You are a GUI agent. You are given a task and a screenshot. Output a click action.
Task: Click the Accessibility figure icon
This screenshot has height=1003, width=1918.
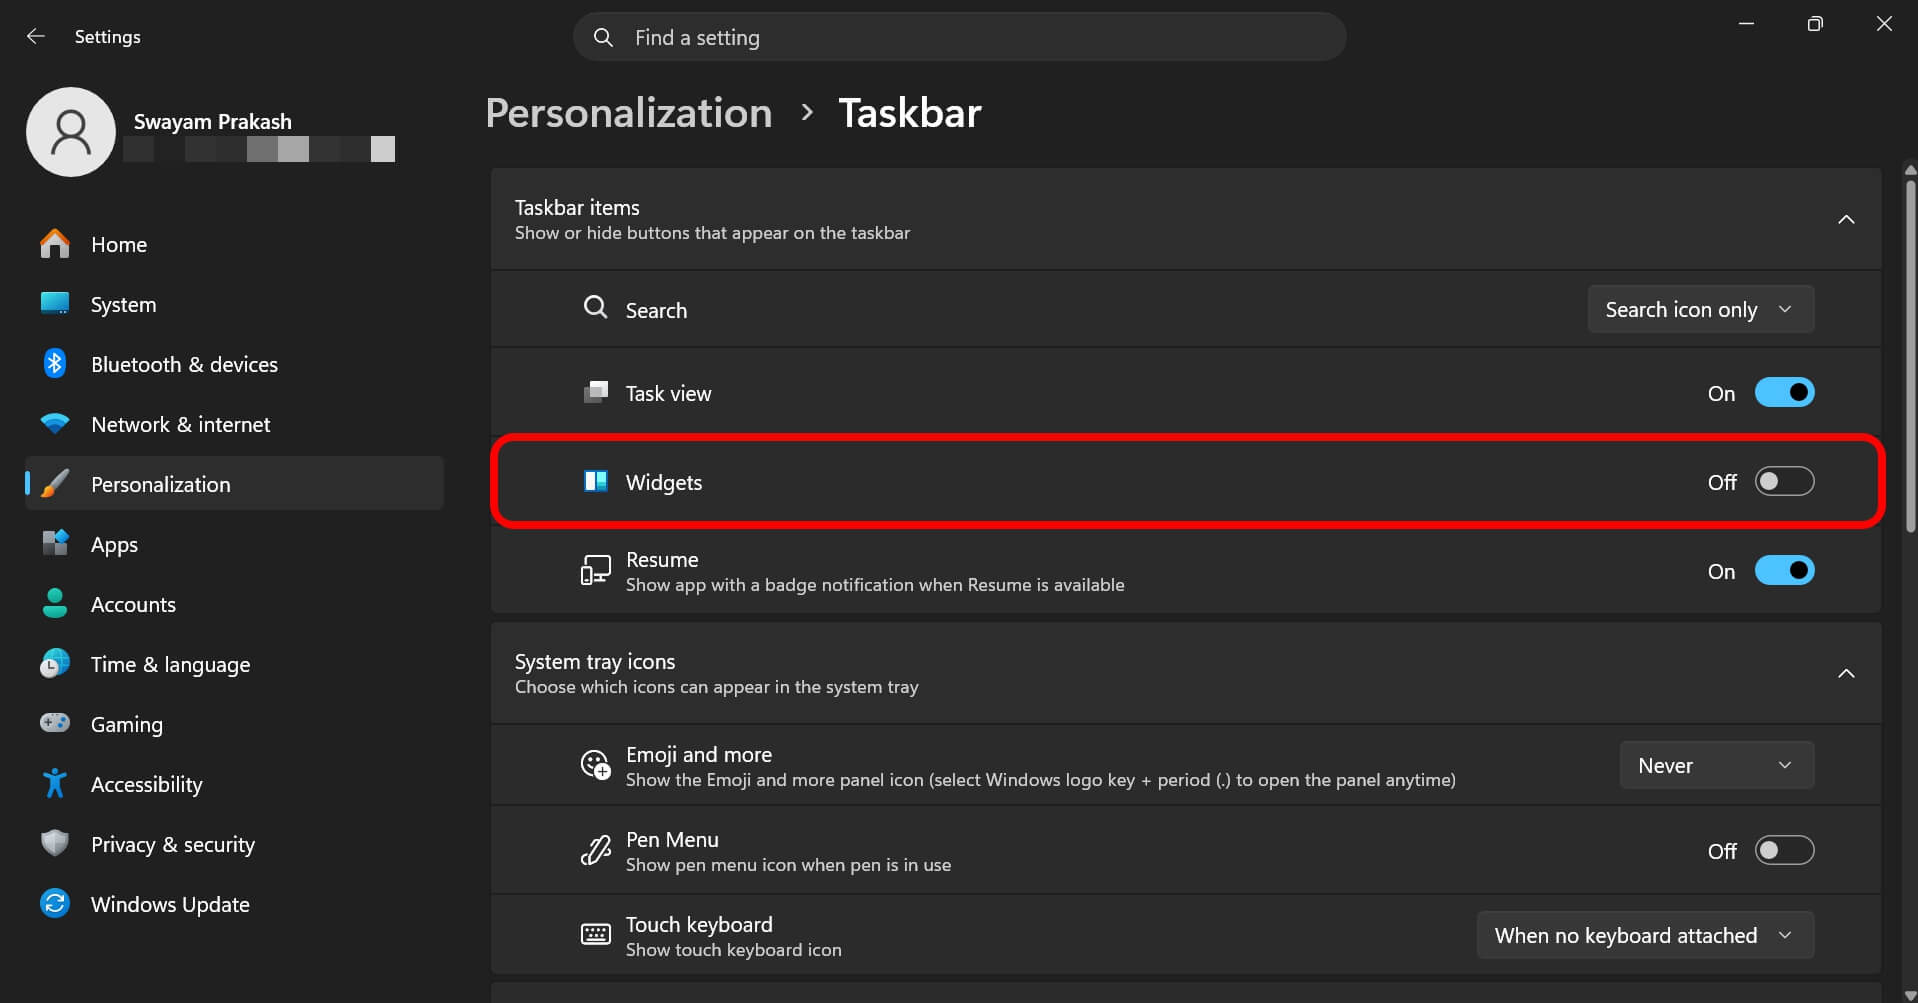[55, 784]
